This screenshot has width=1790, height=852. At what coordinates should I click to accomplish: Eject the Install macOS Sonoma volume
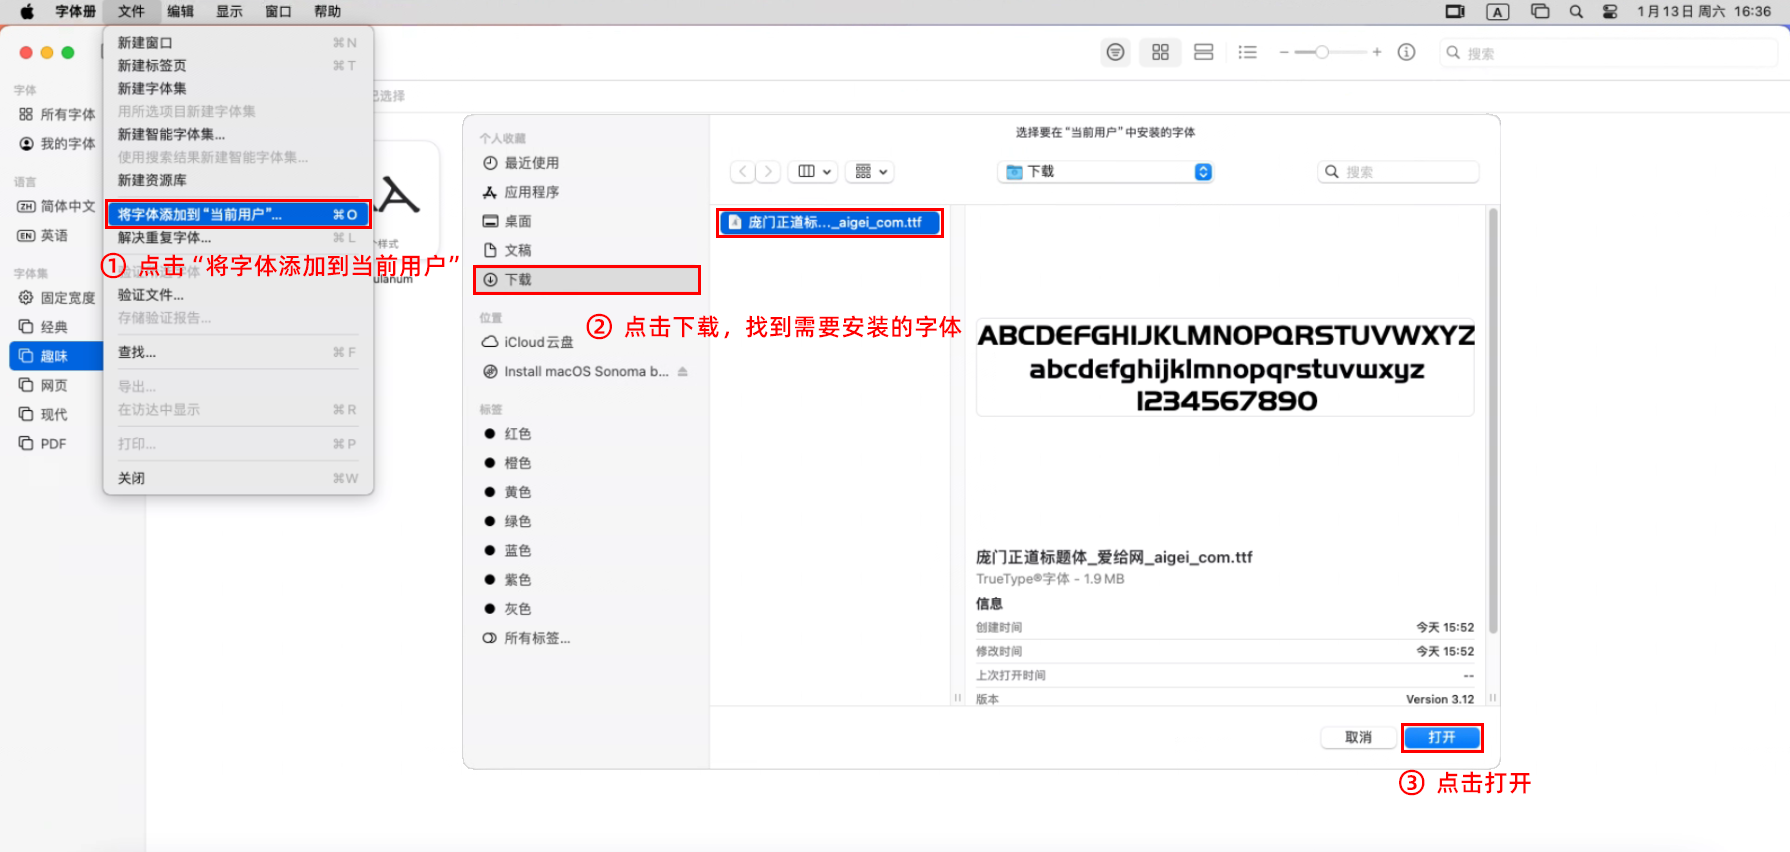click(683, 371)
